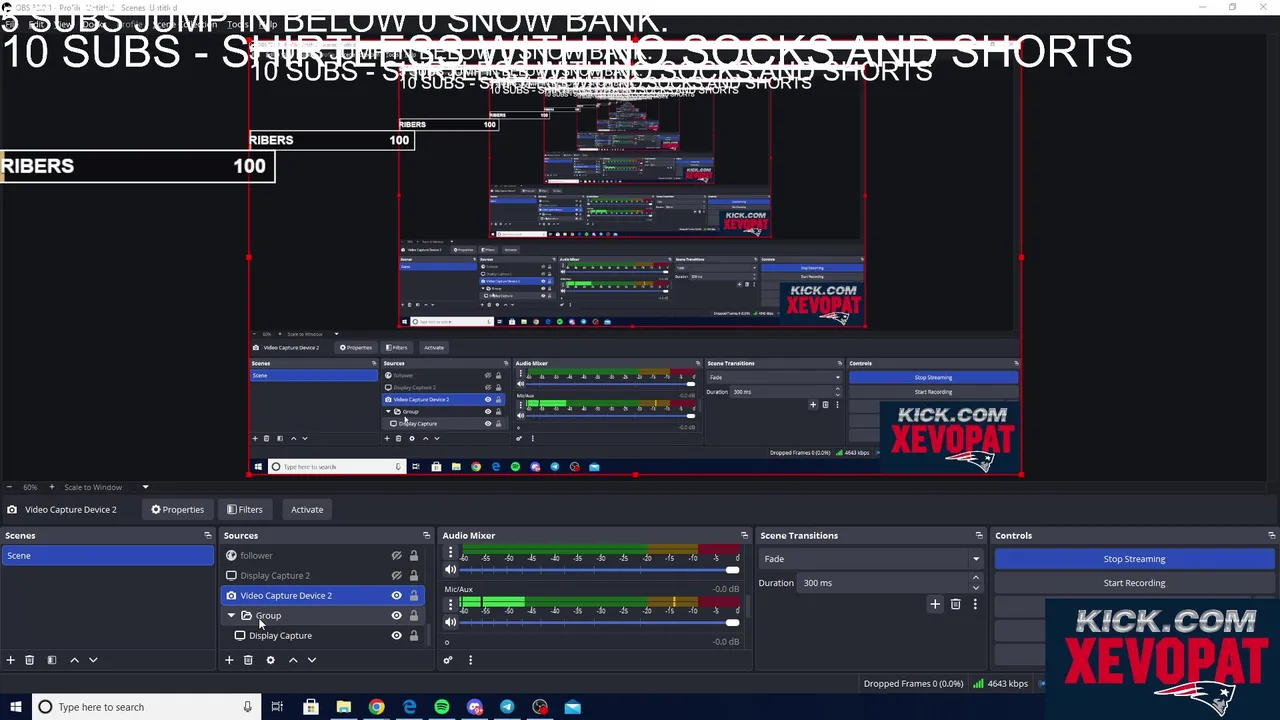The image size is (1280, 720).
Task: Unlock the Group source
Action: 413,616
